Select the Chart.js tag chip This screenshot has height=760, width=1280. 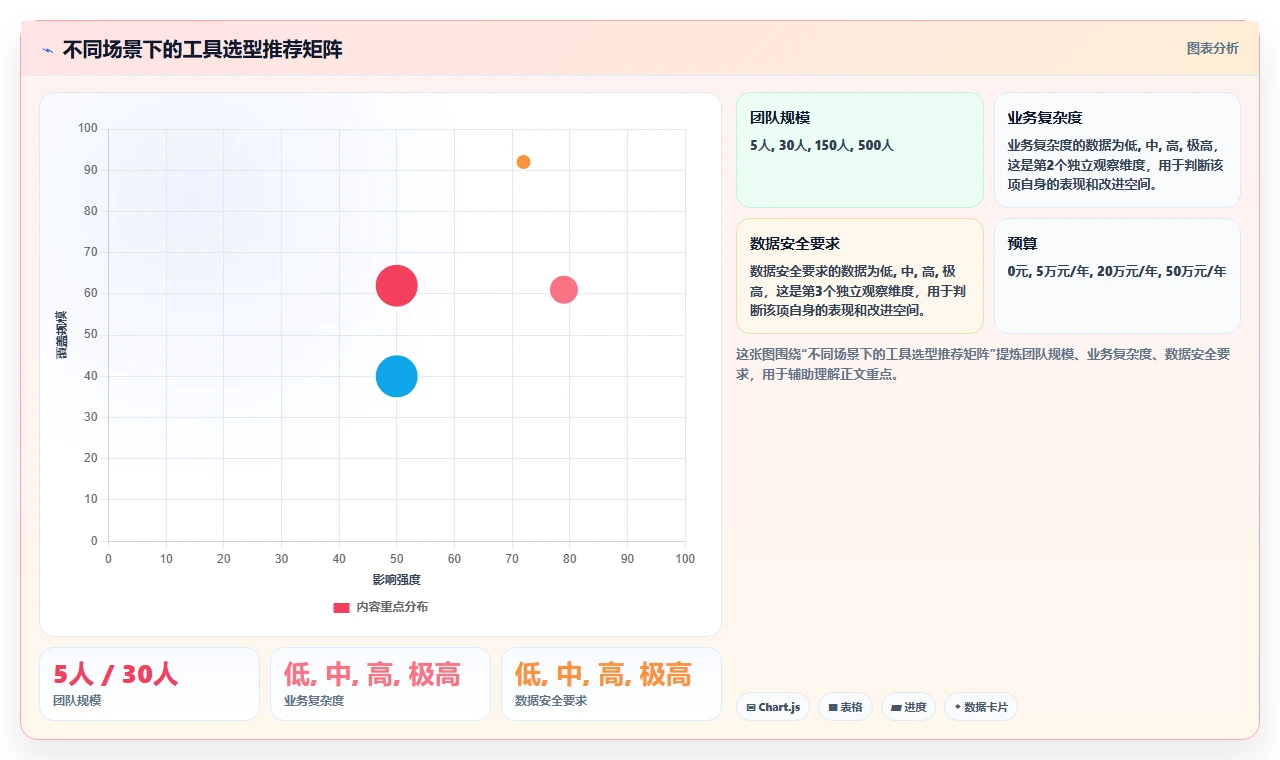point(773,707)
